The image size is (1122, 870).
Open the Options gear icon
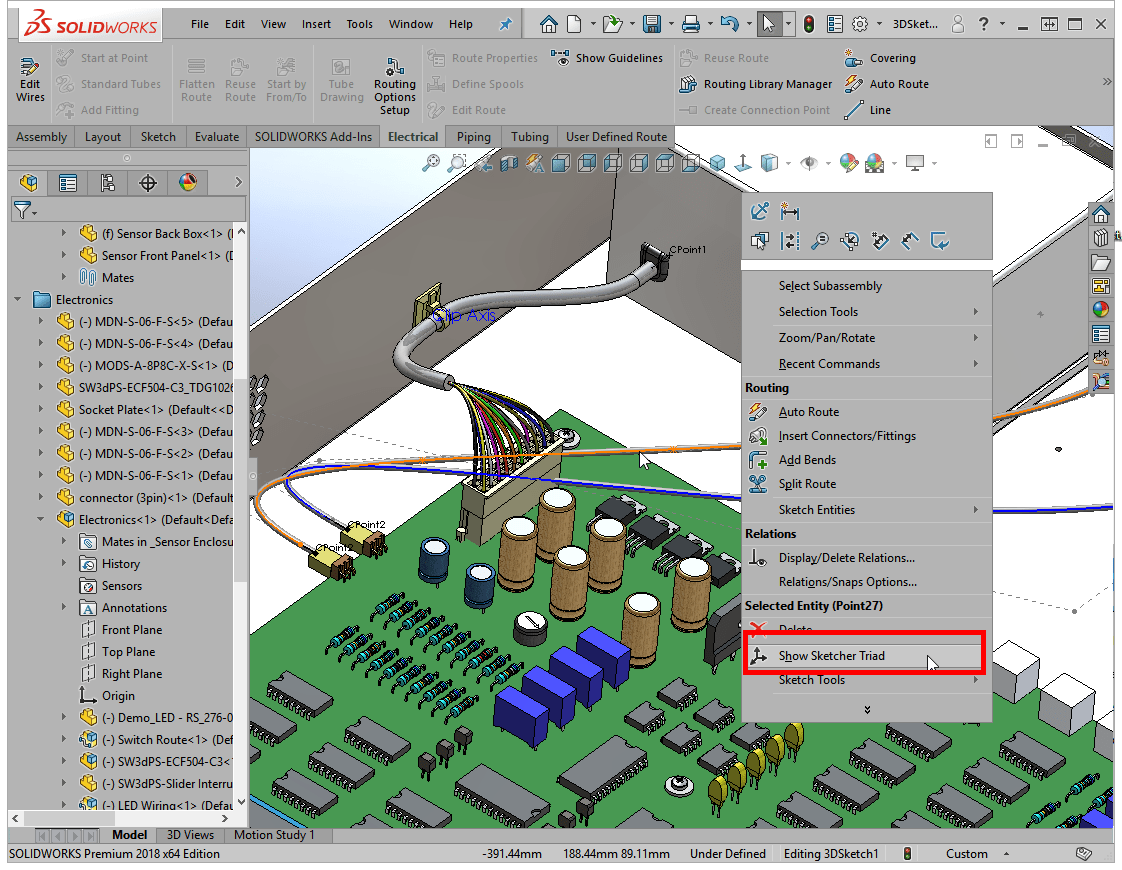coord(860,24)
